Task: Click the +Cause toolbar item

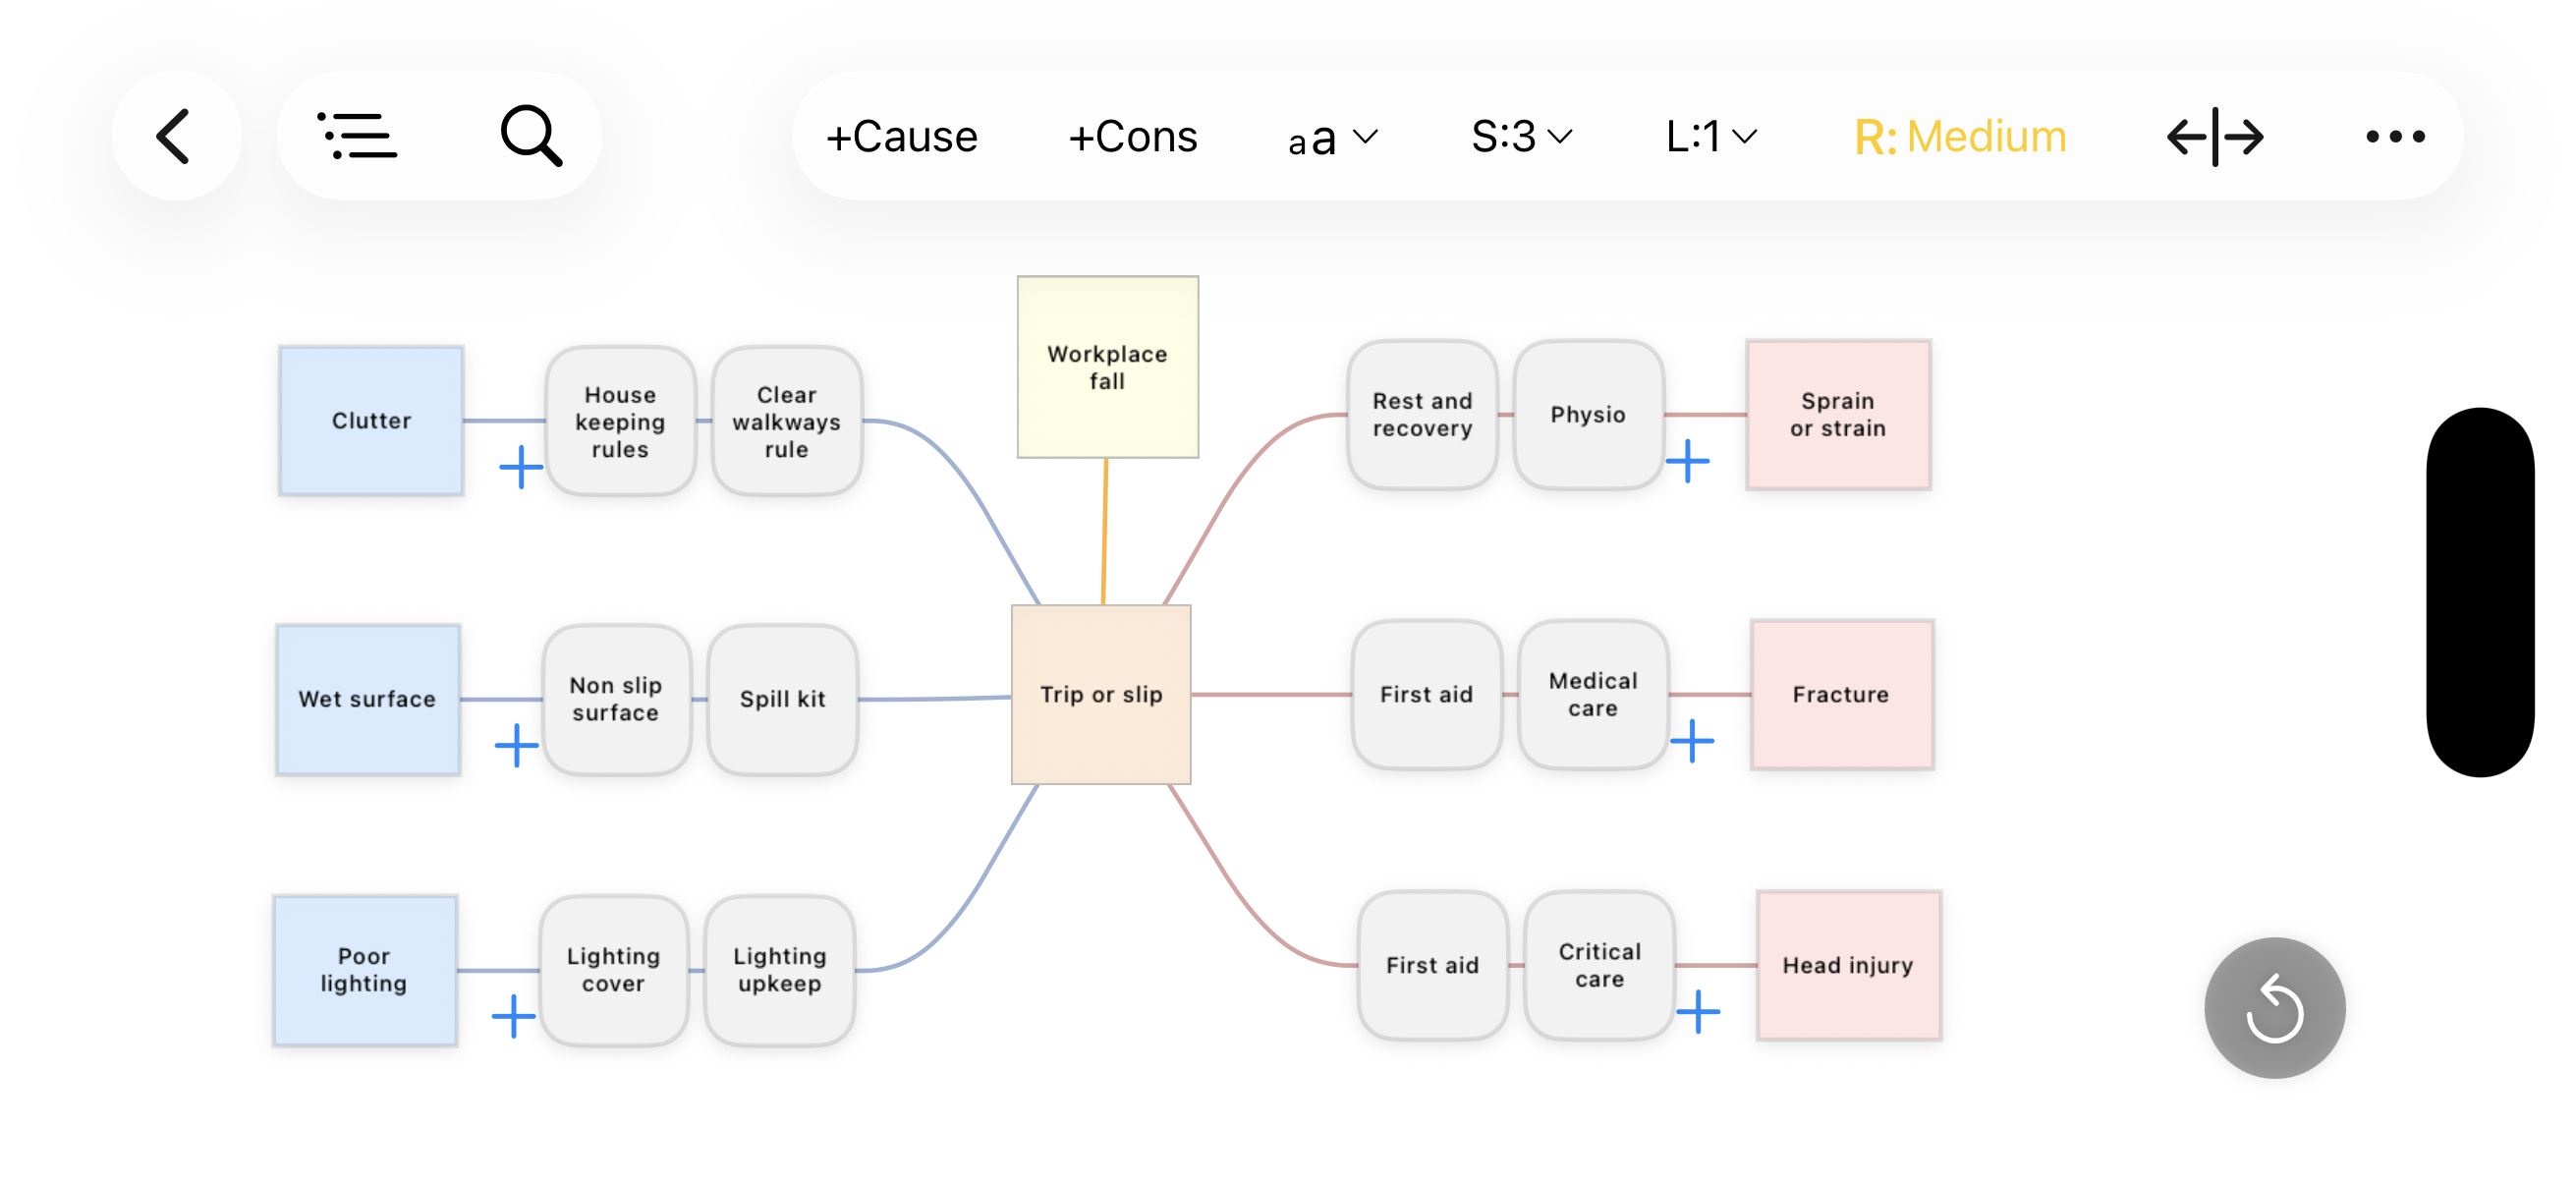Action: [901, 136]
